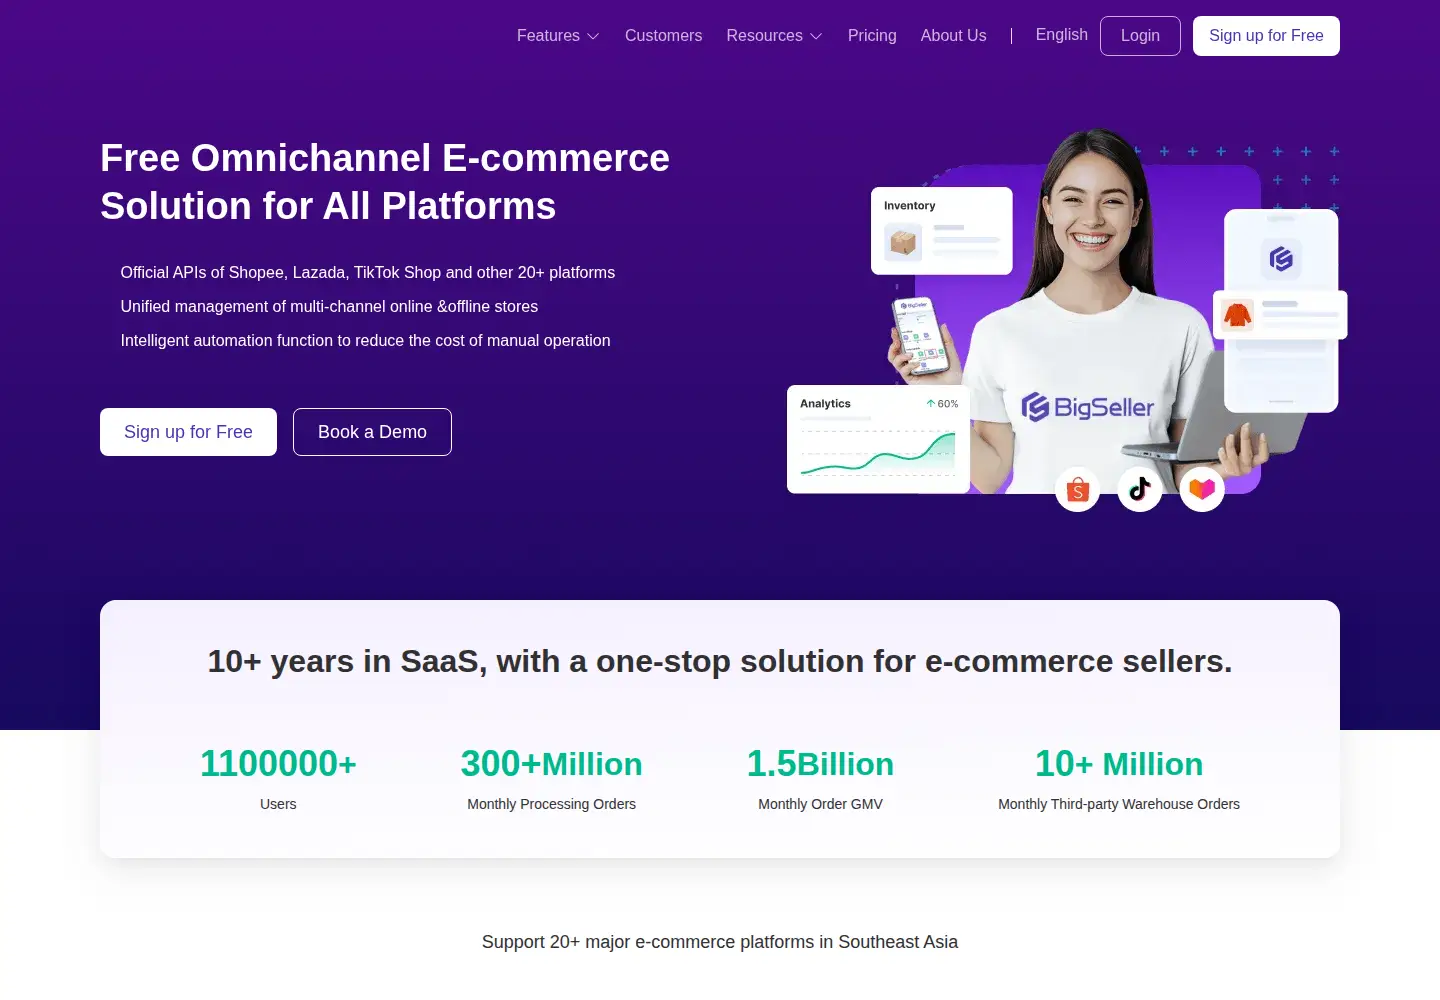
Task: Click the "10+ Million" statistic
Action: pos(1119,764)
